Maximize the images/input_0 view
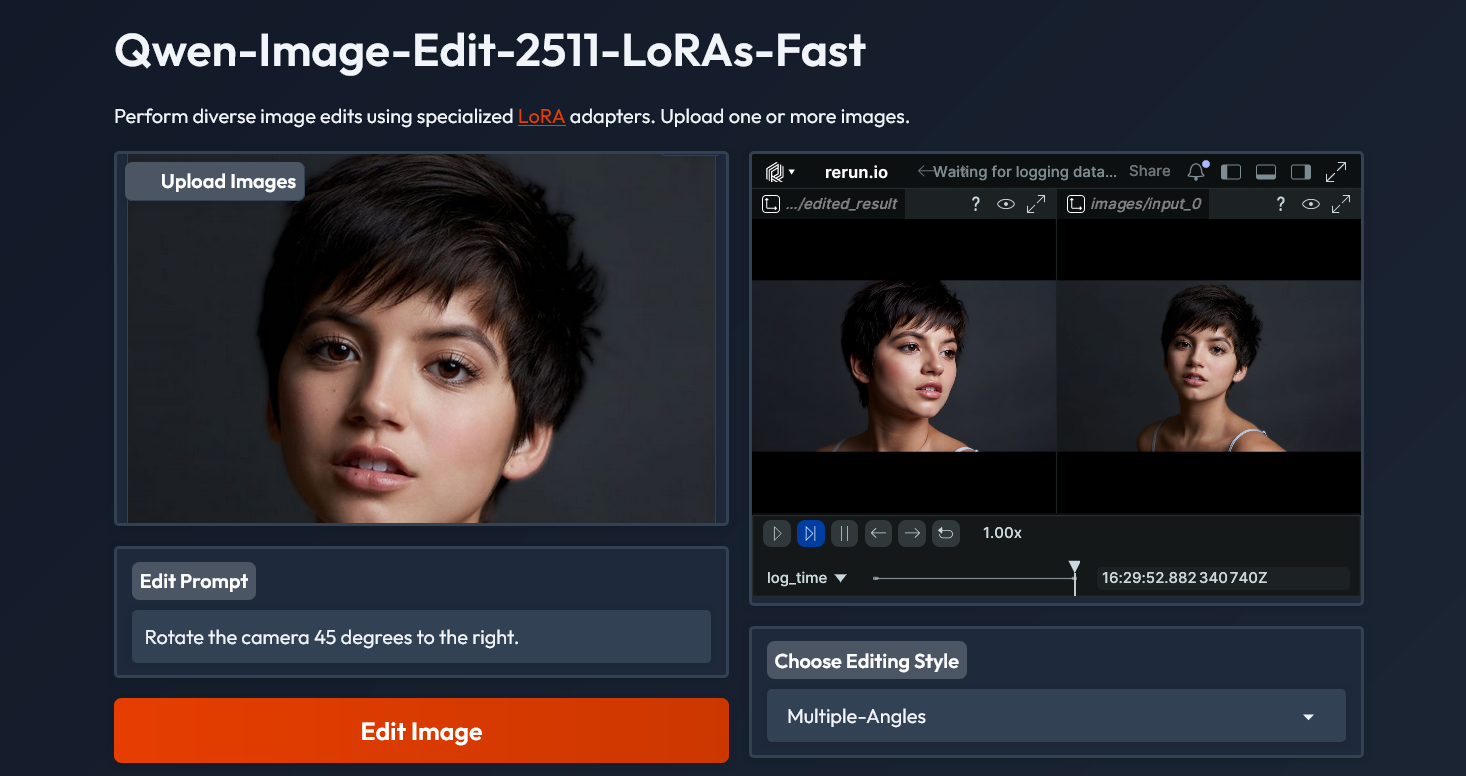The height and width of the screenshot is (776, 1466). click(x=1341, y=204)
